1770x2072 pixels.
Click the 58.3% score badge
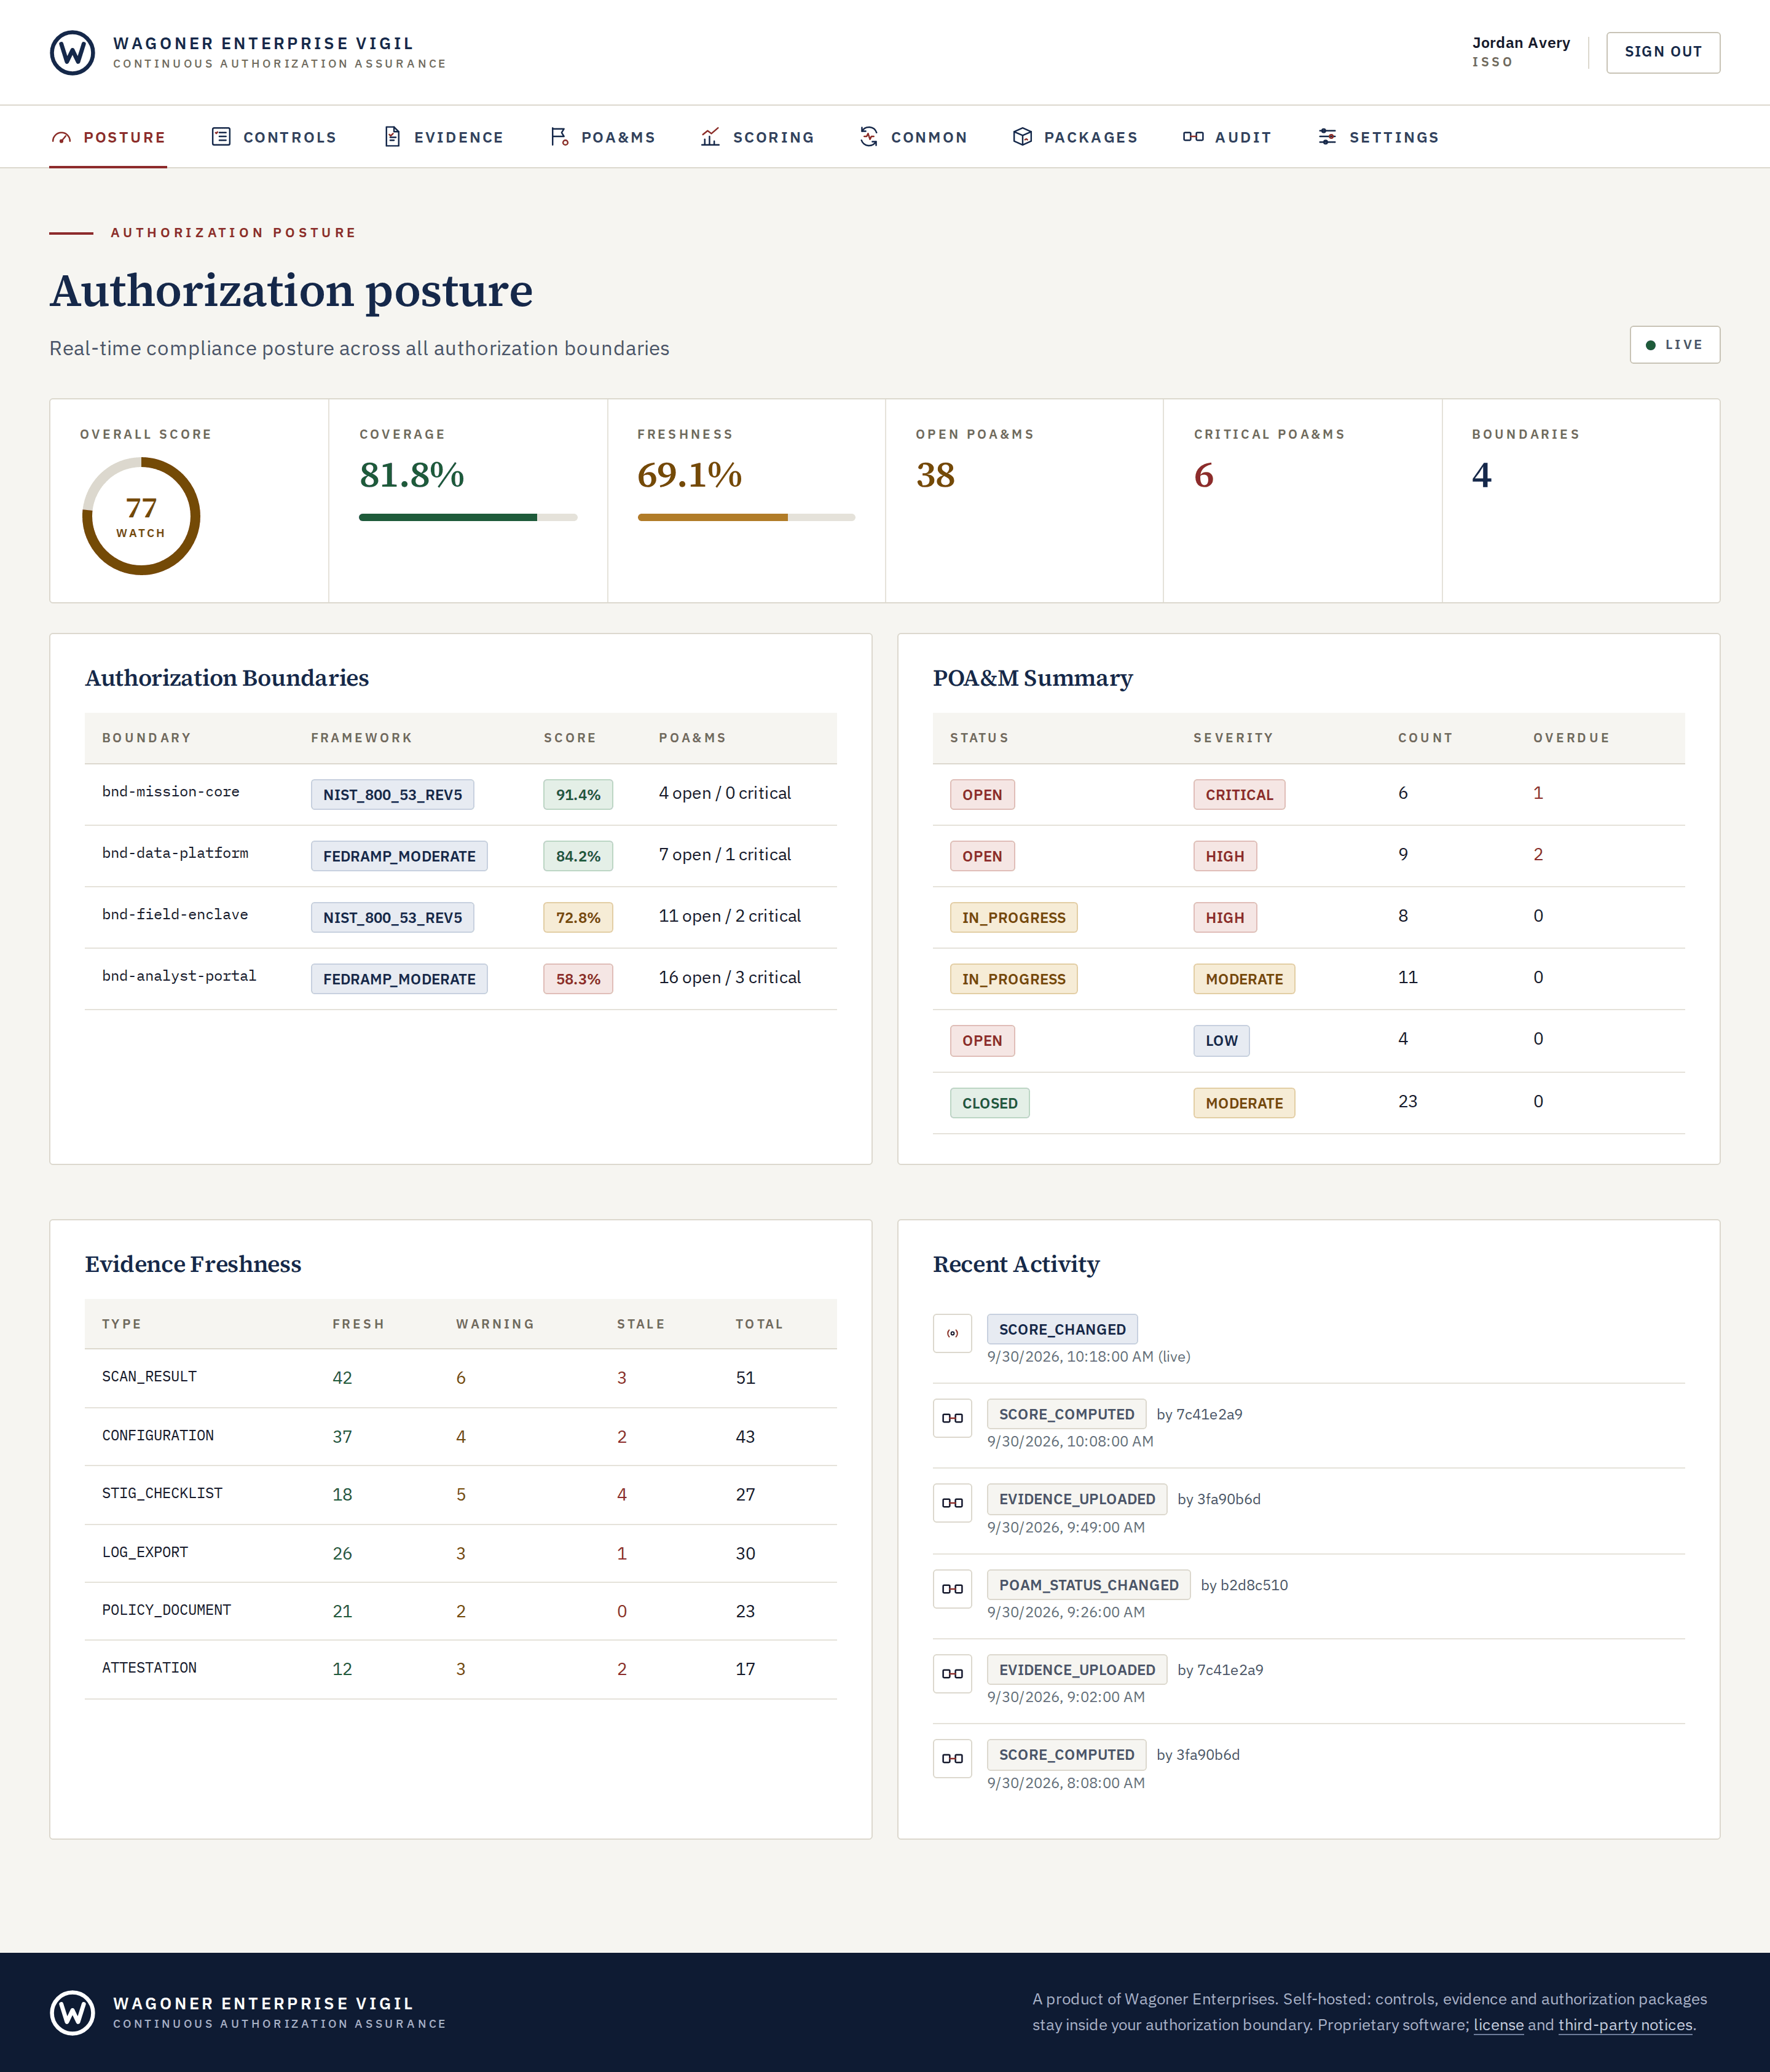[x=578, y=979]
